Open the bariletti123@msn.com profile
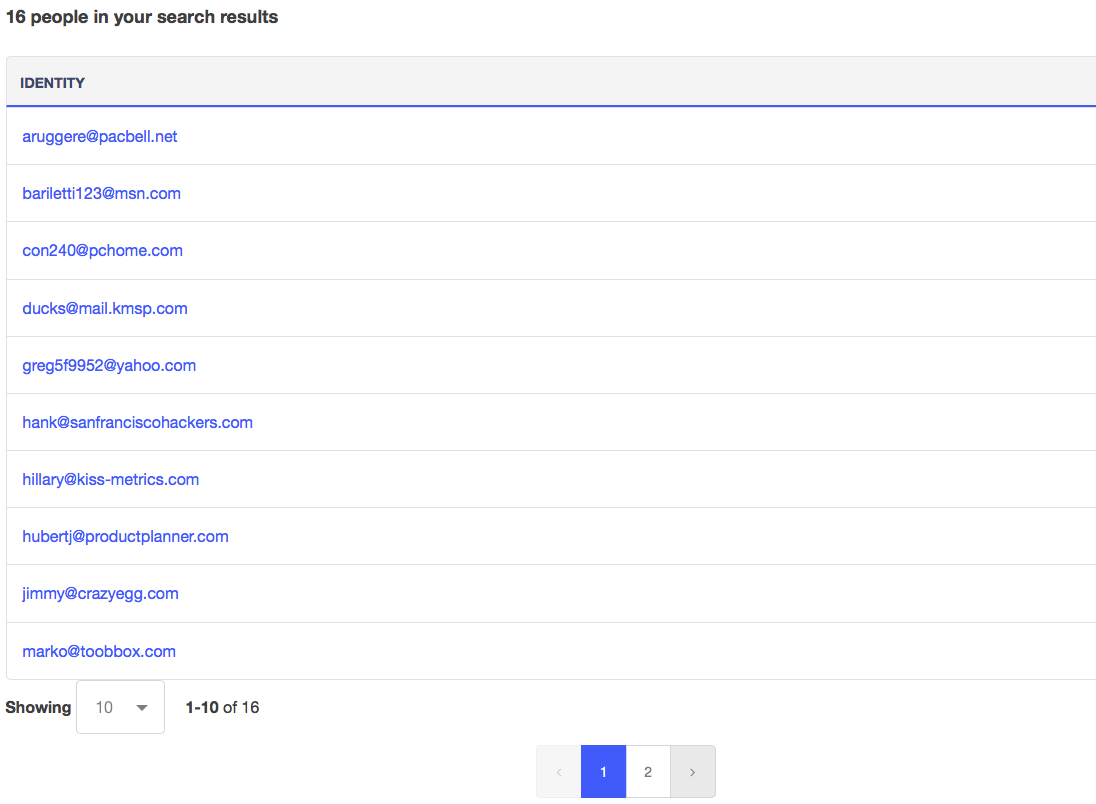The width and height of the screenshot is (1096, 804). pos(101,193)
